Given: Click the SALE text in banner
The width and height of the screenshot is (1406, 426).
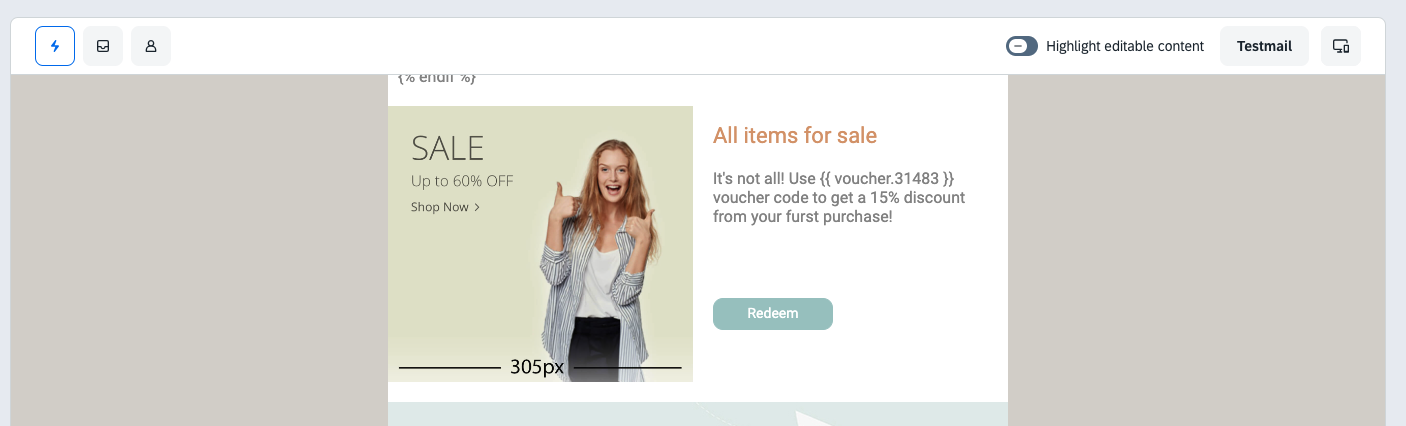Looking at the screenshot, I should tap(447, 148).
